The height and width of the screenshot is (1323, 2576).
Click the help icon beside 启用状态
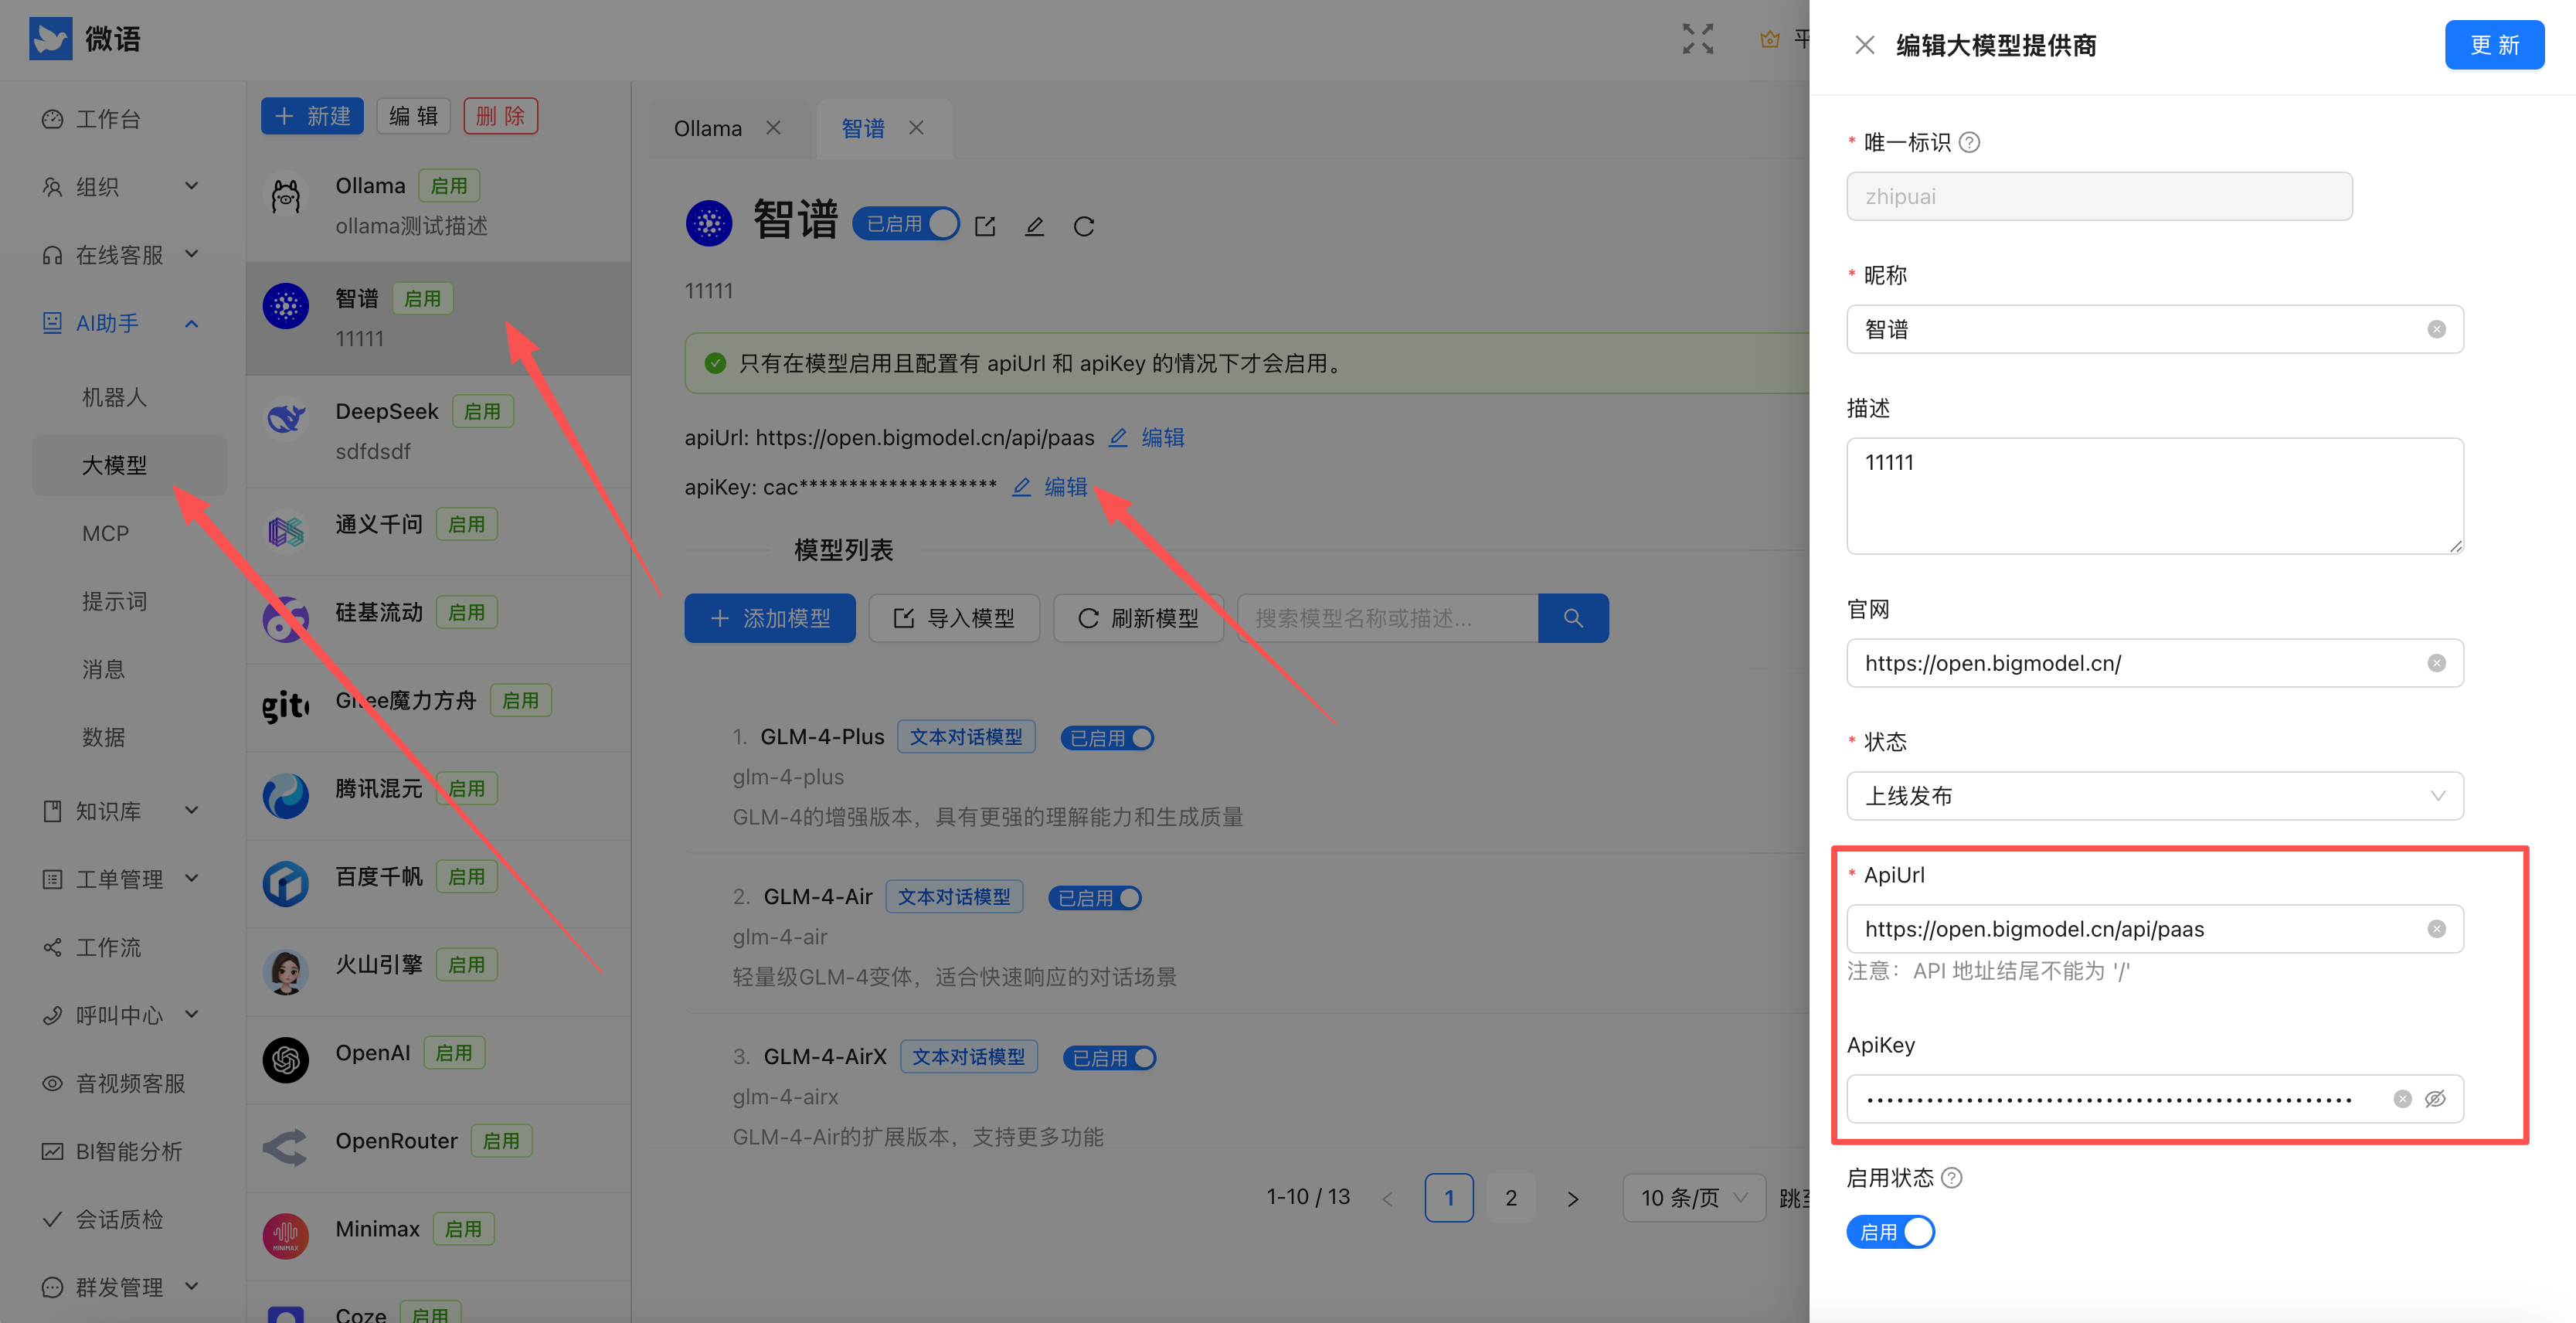click(1951, 1178)
